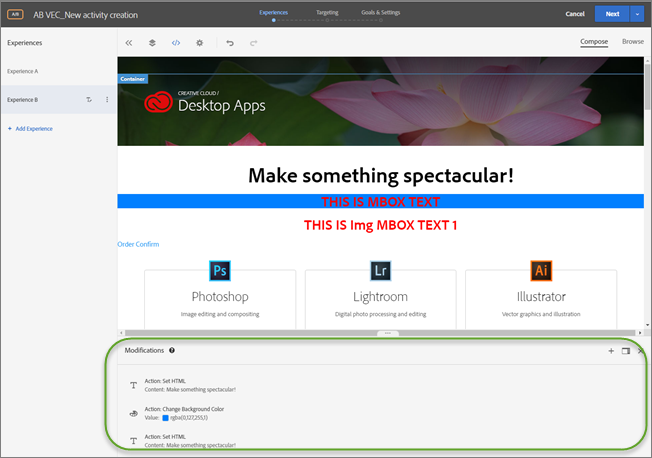The image size is (652, 458).
Task: Toggle the code modifications icon
Action: (x=176, y=43)
